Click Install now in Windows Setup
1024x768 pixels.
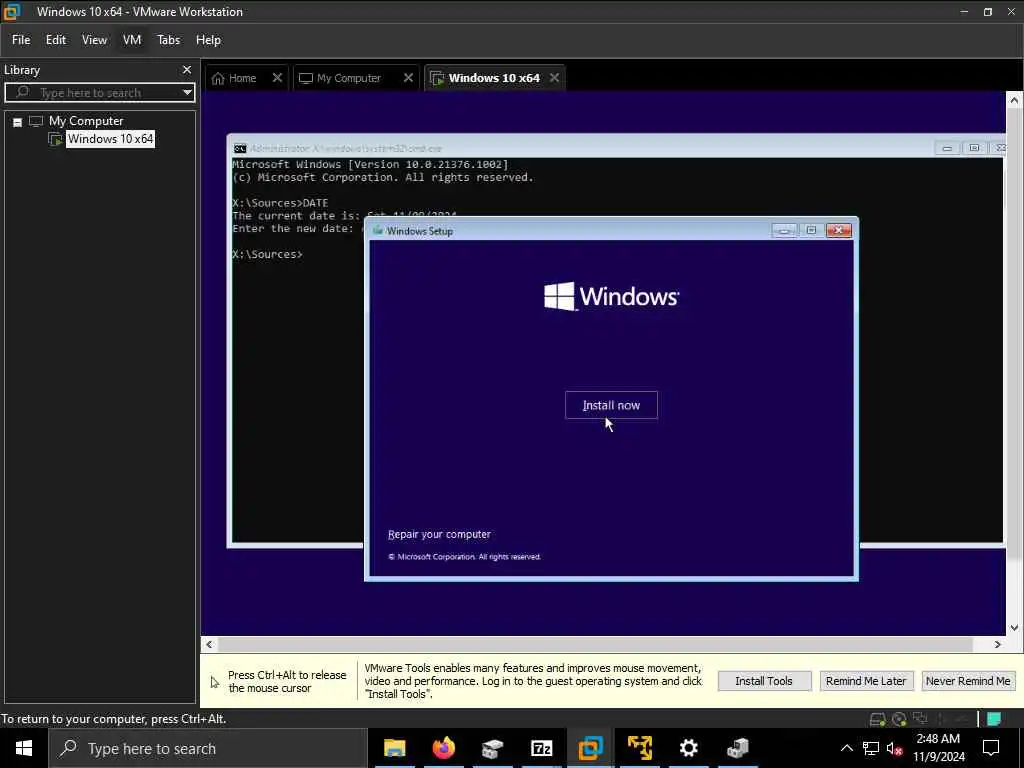coord(611,405)
